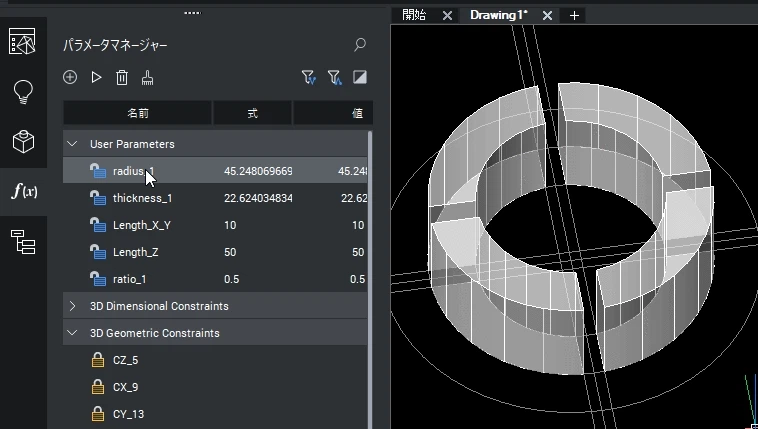Click the magnifier search icon in Parameter Manager
Image resolution: width=758 pixels, height=429 pixels.
360,45
